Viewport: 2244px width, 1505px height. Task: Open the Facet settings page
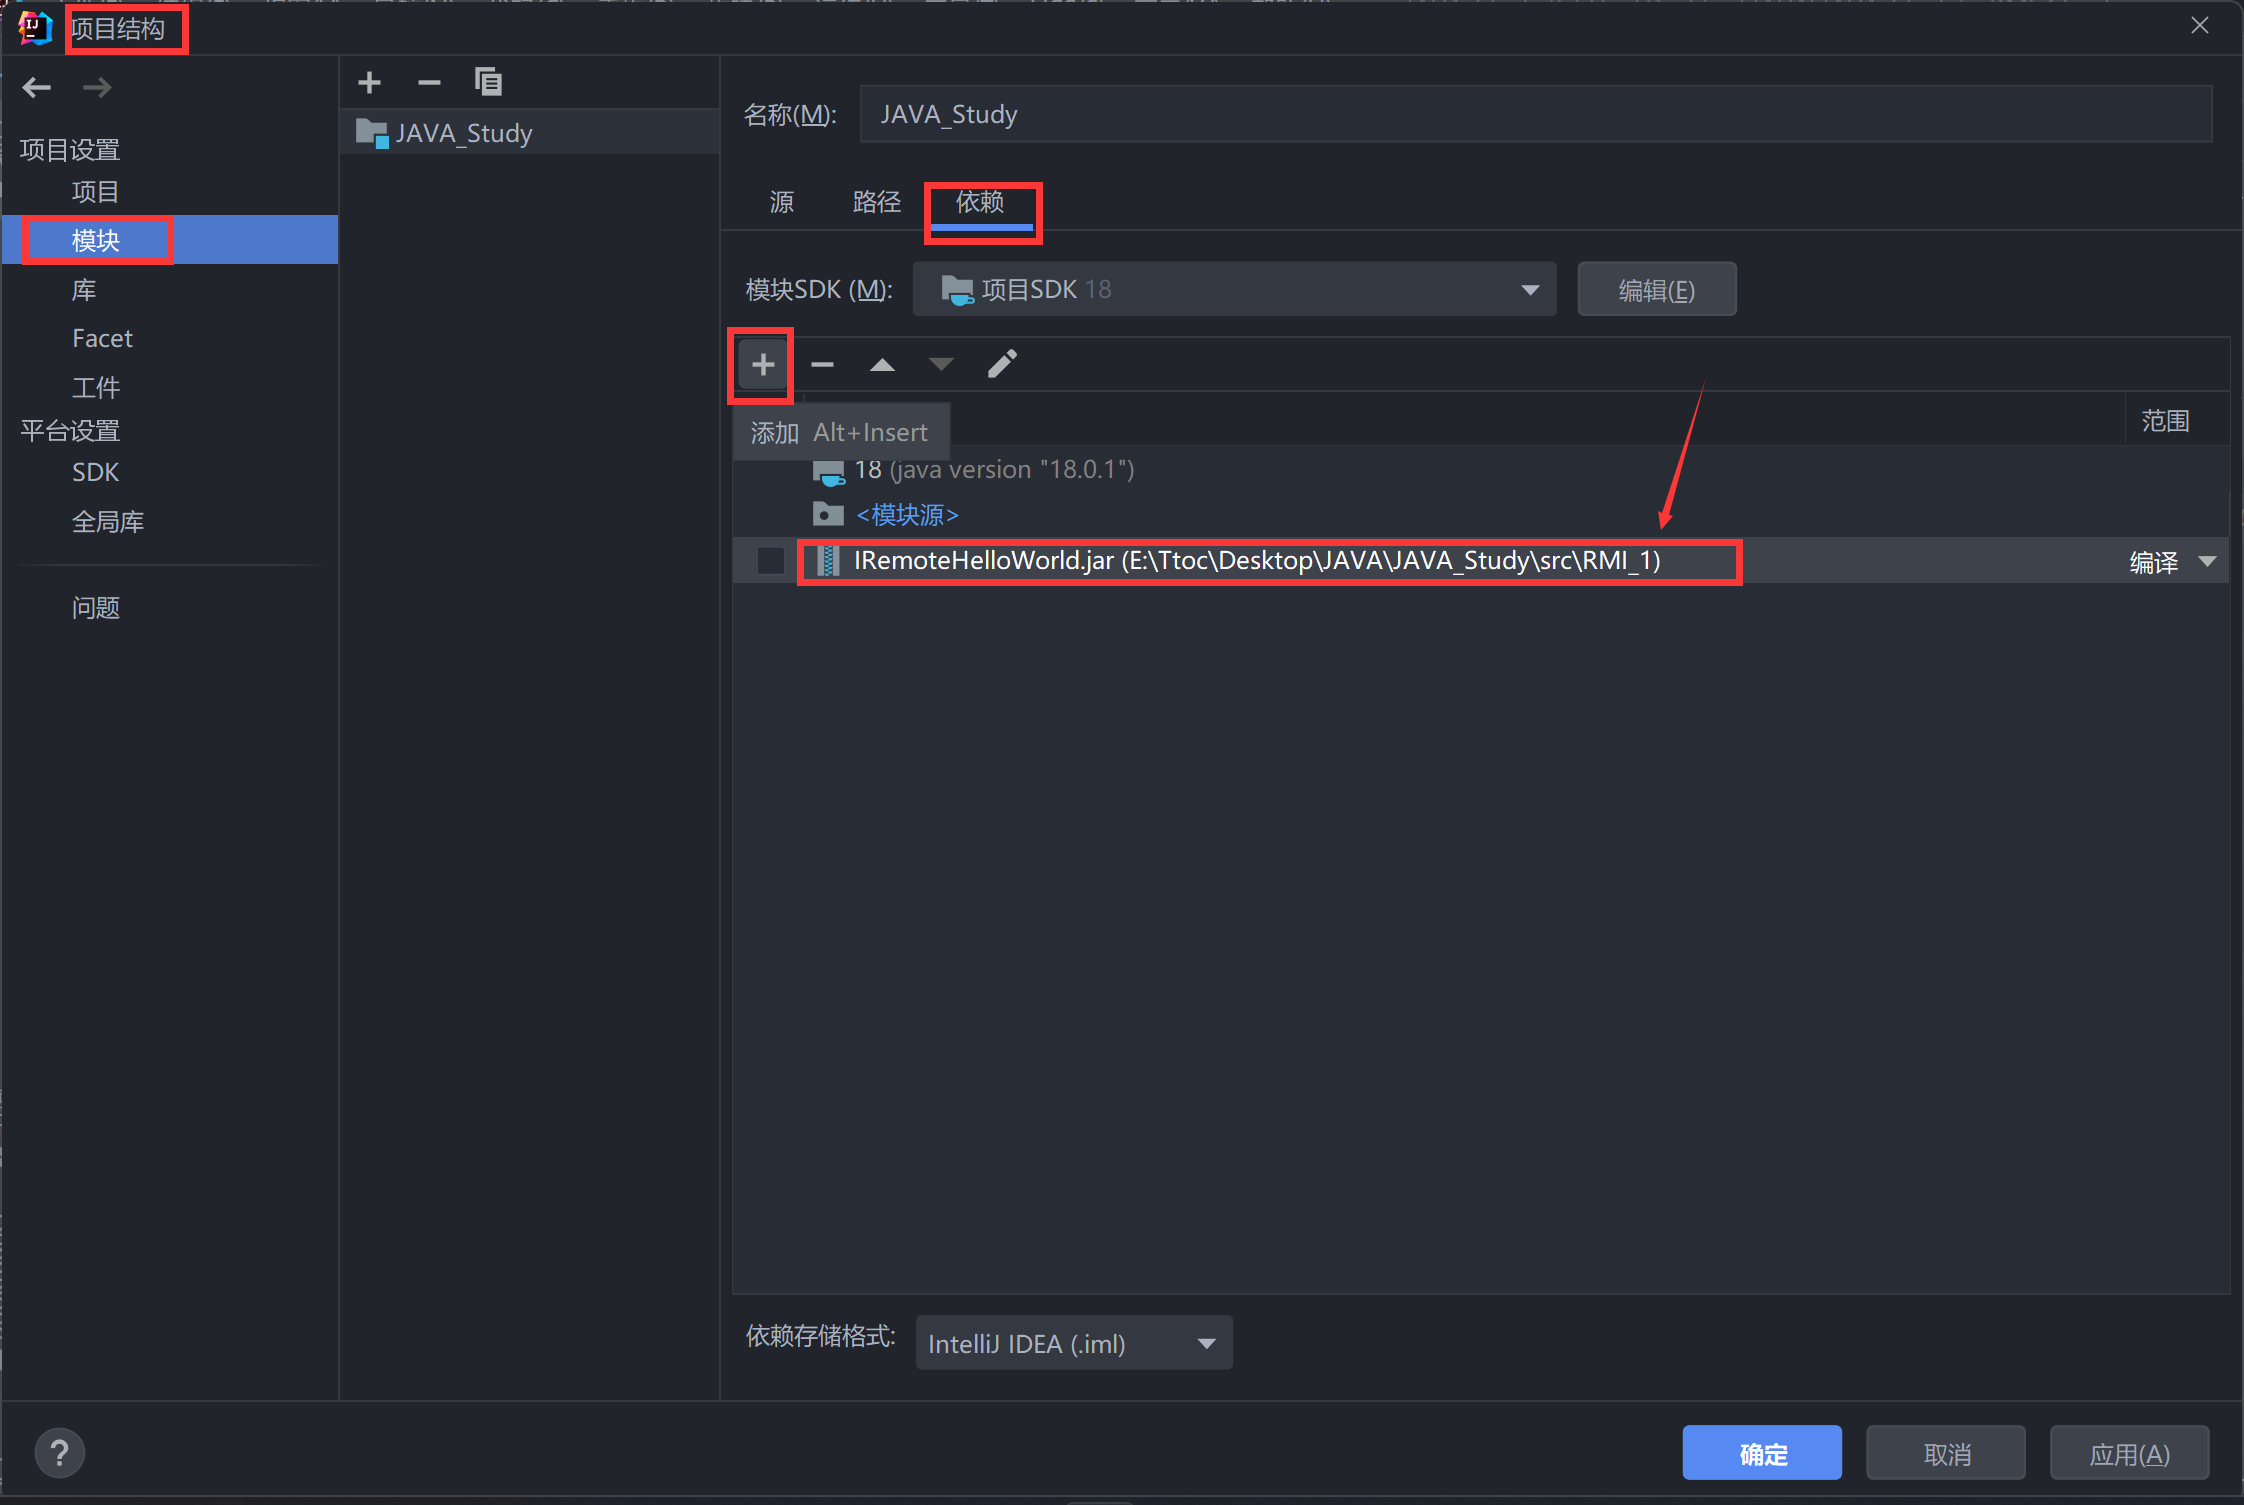tap(102, 339)
